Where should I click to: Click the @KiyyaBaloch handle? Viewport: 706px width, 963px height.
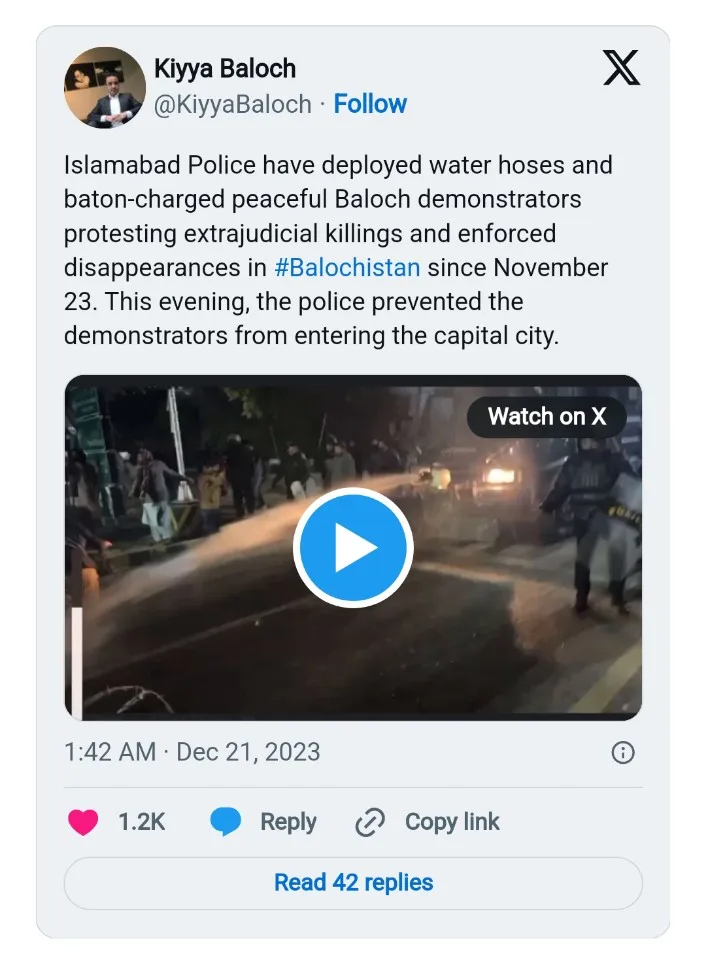pyautogui.click(x=233, y=104)
